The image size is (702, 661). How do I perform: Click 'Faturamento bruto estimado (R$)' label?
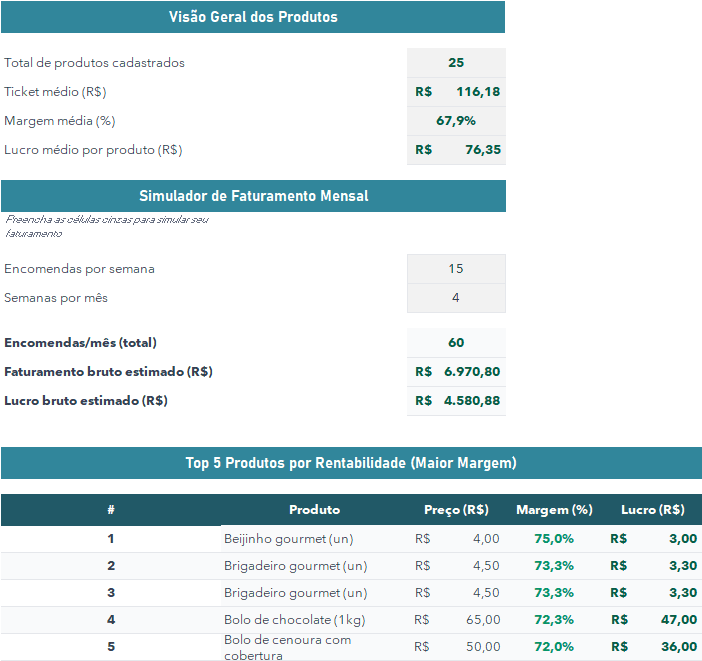[x=108, y=372]
